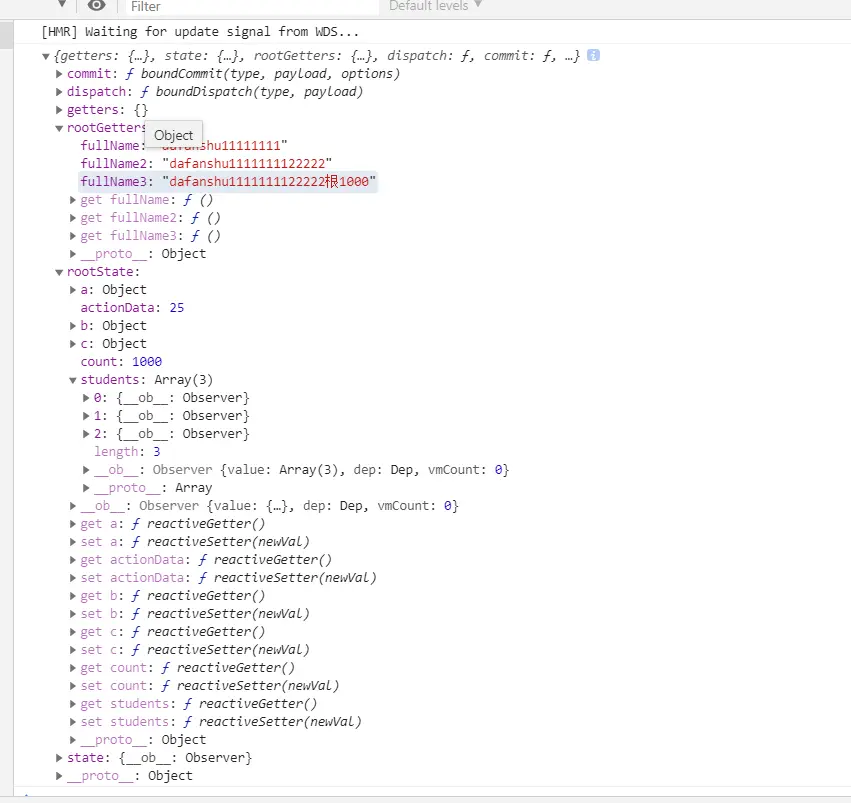Collapse the top-level {getters: {…}, state: …} object
Viewport: 851px width, 803px height.
46,56
